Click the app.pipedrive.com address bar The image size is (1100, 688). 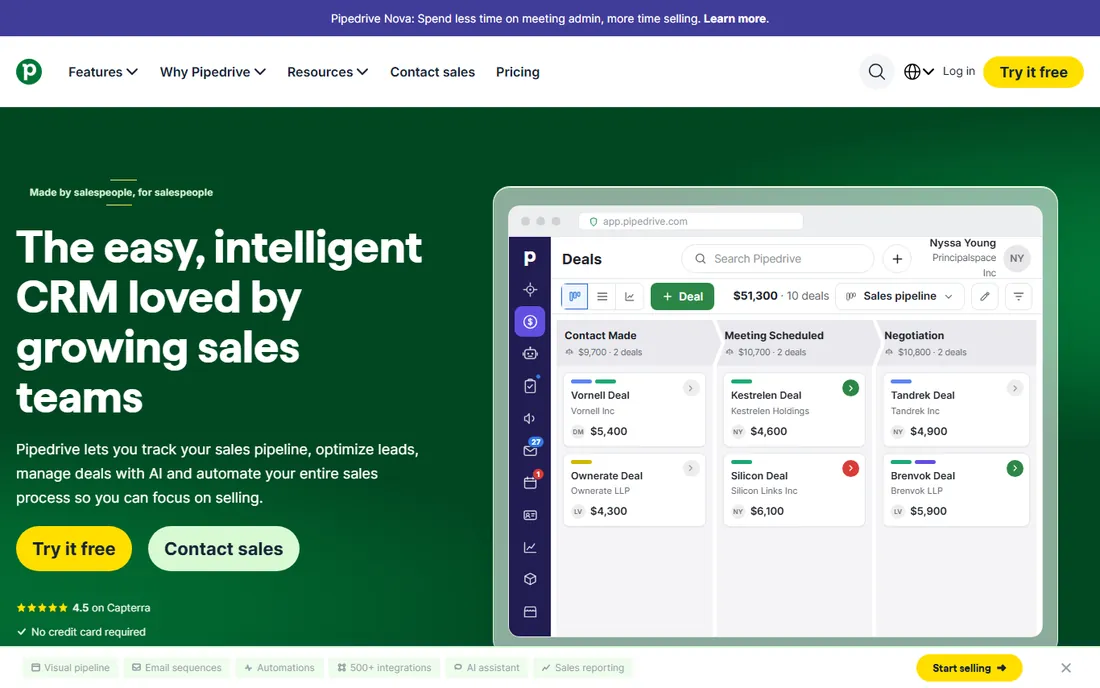click(x=690, y=221)
